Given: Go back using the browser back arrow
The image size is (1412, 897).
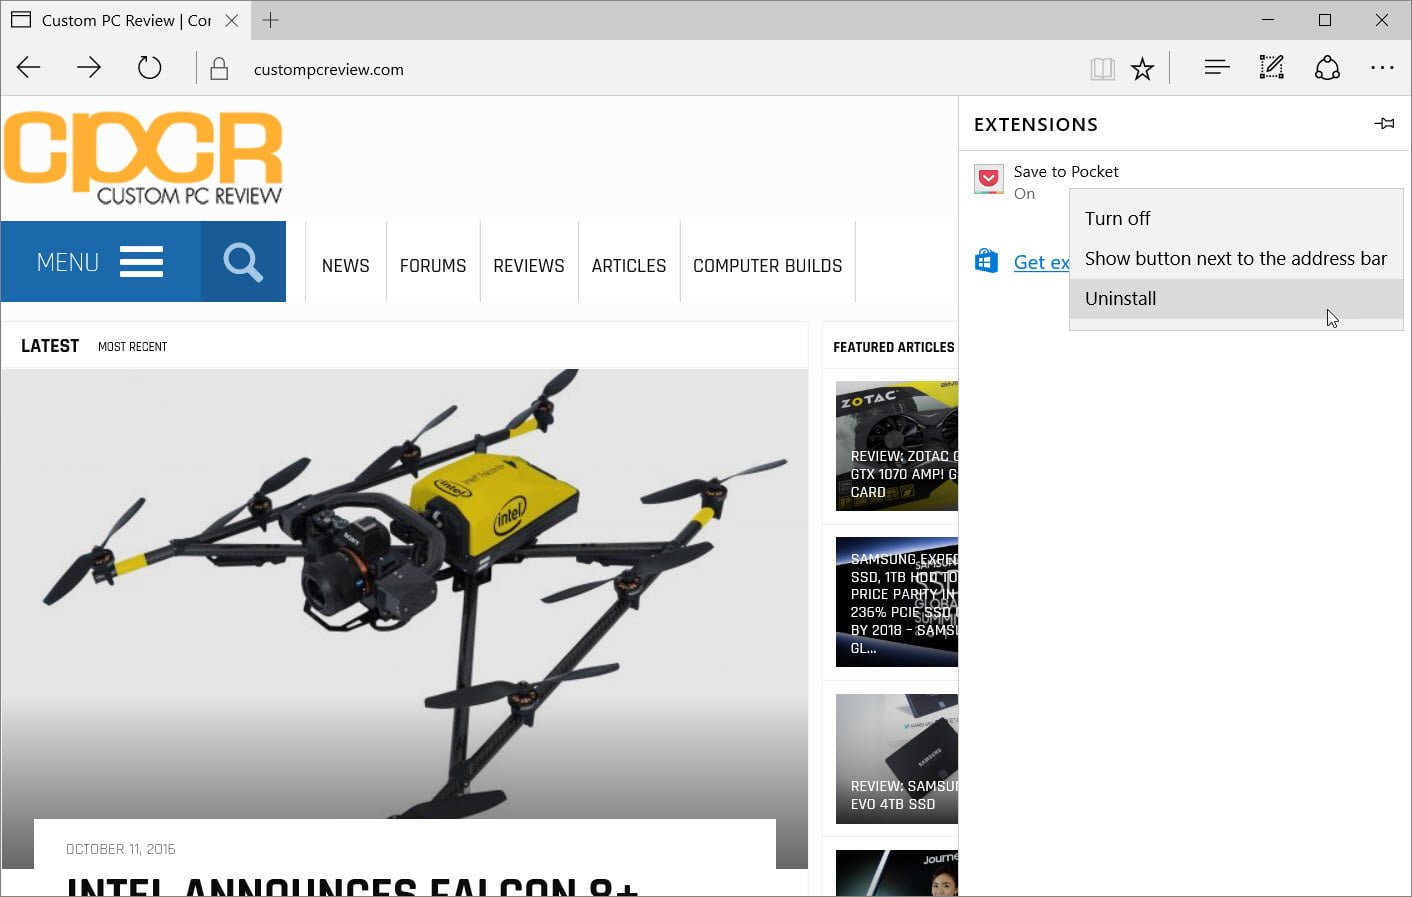Looking at the screenshot, I should pyautogui.click(x=29, y=68).
